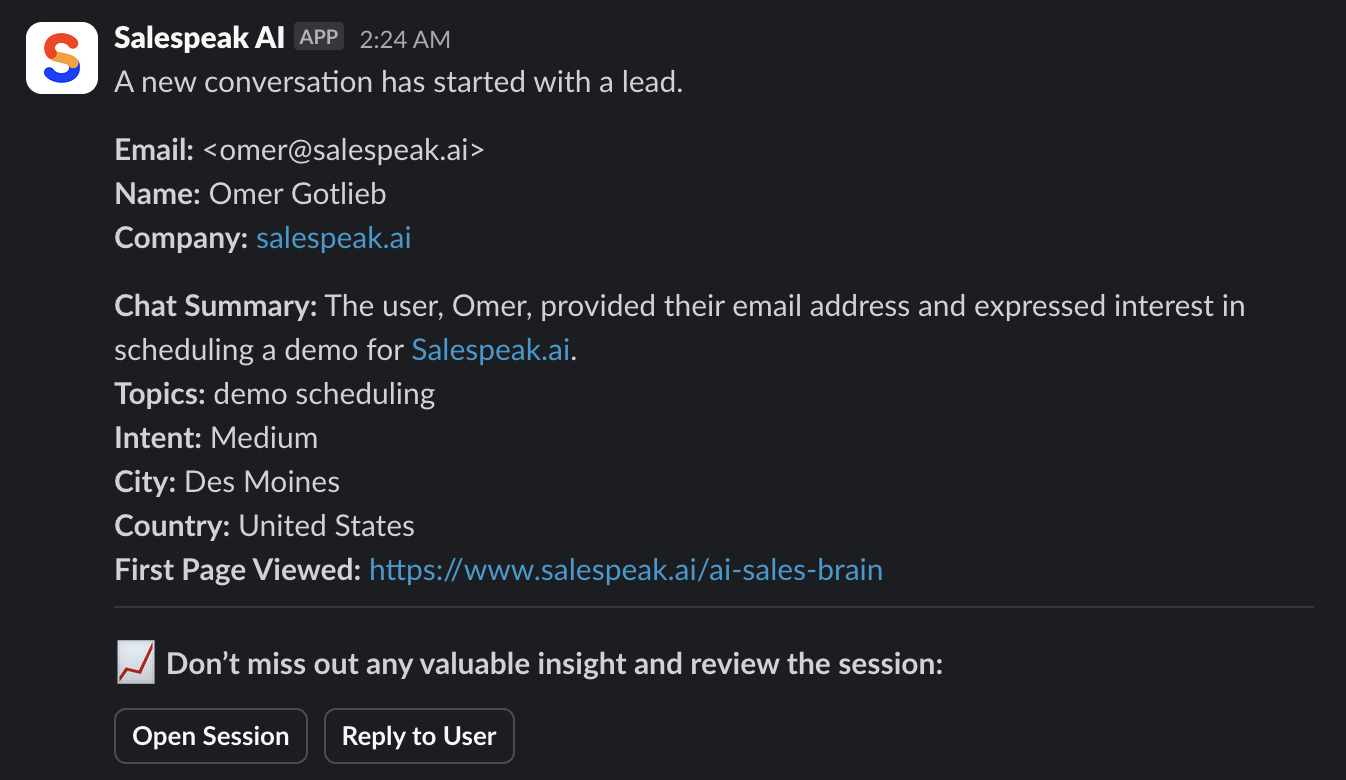This screenshot has width=1346, height=780.
Task: Open Session button click
Action: point(211,736)
